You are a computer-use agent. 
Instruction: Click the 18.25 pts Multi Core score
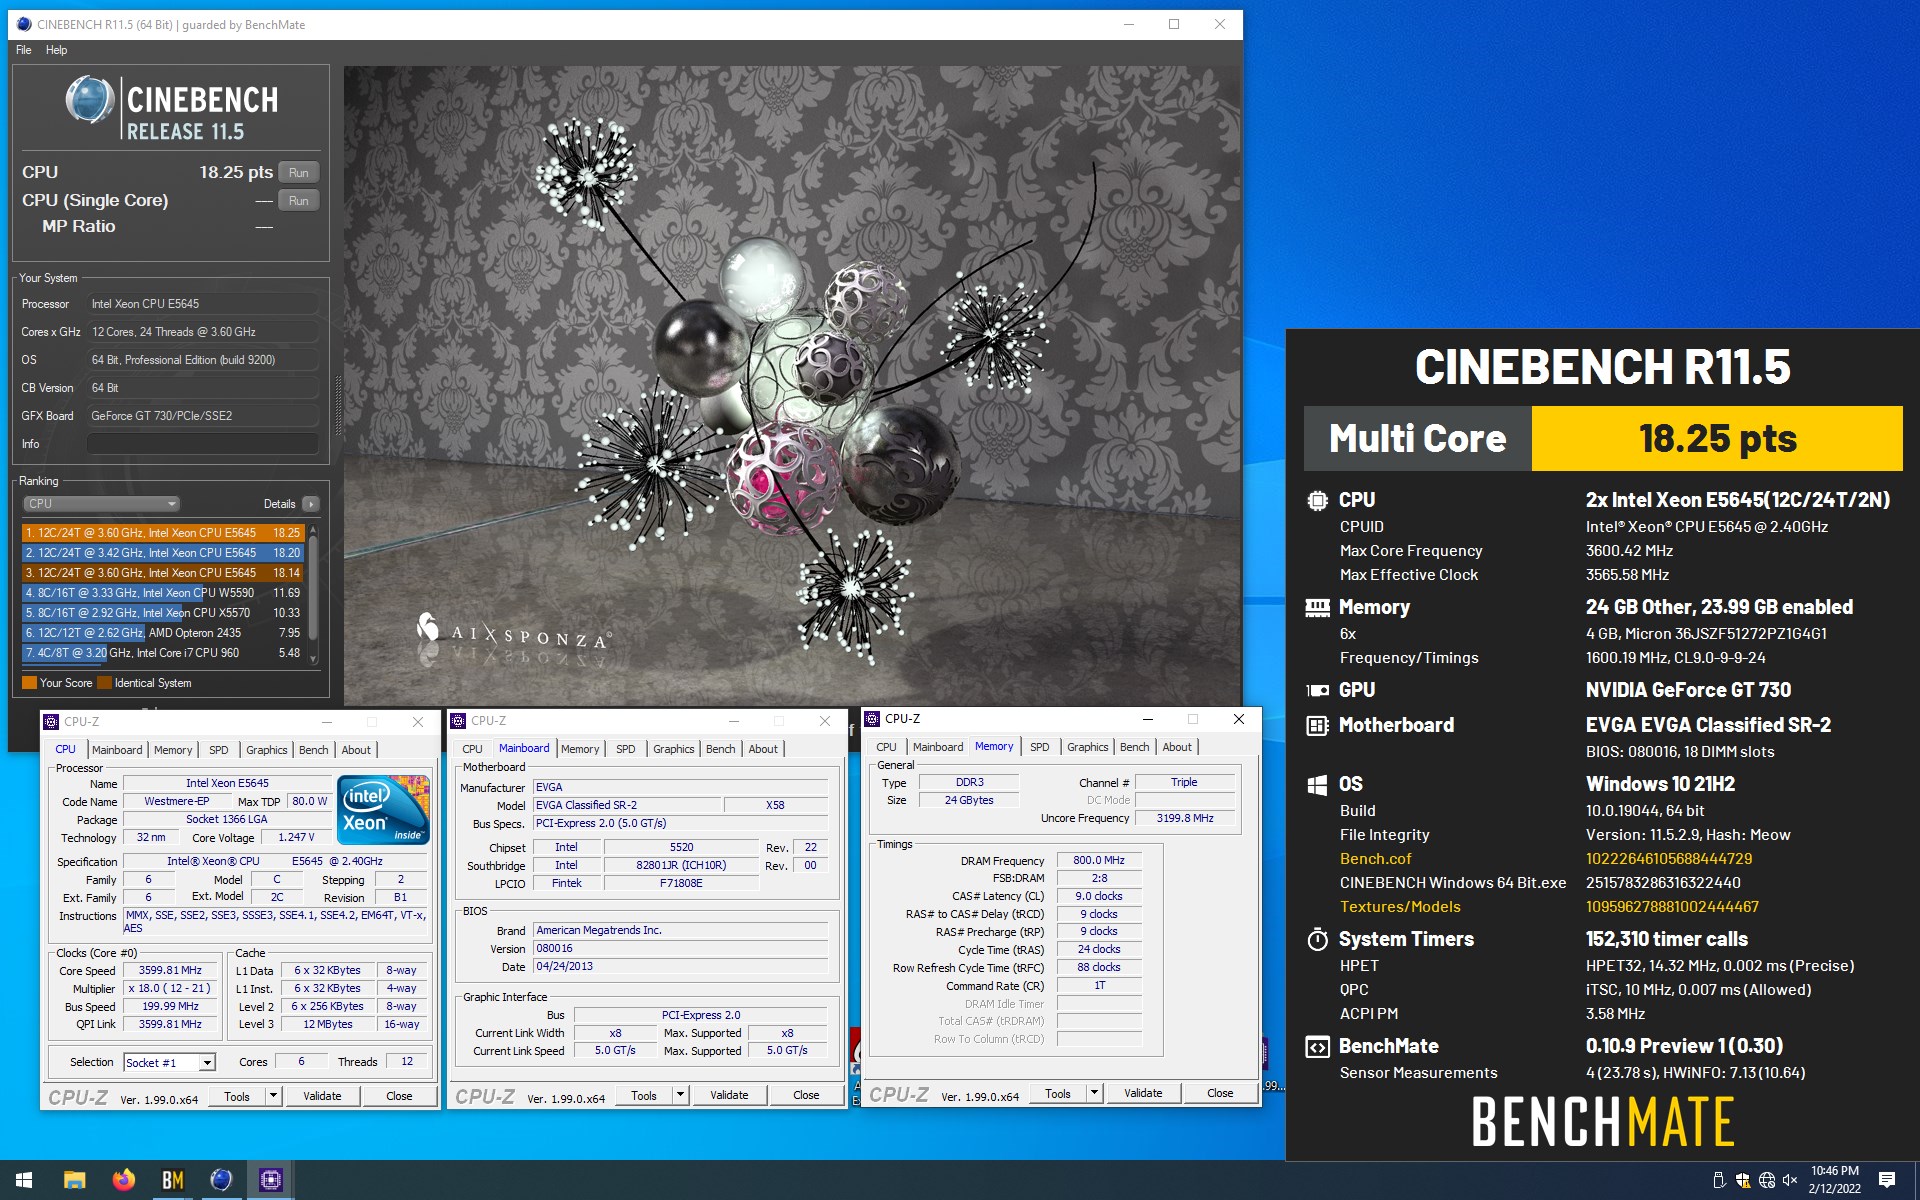(x=1717, y=438)
